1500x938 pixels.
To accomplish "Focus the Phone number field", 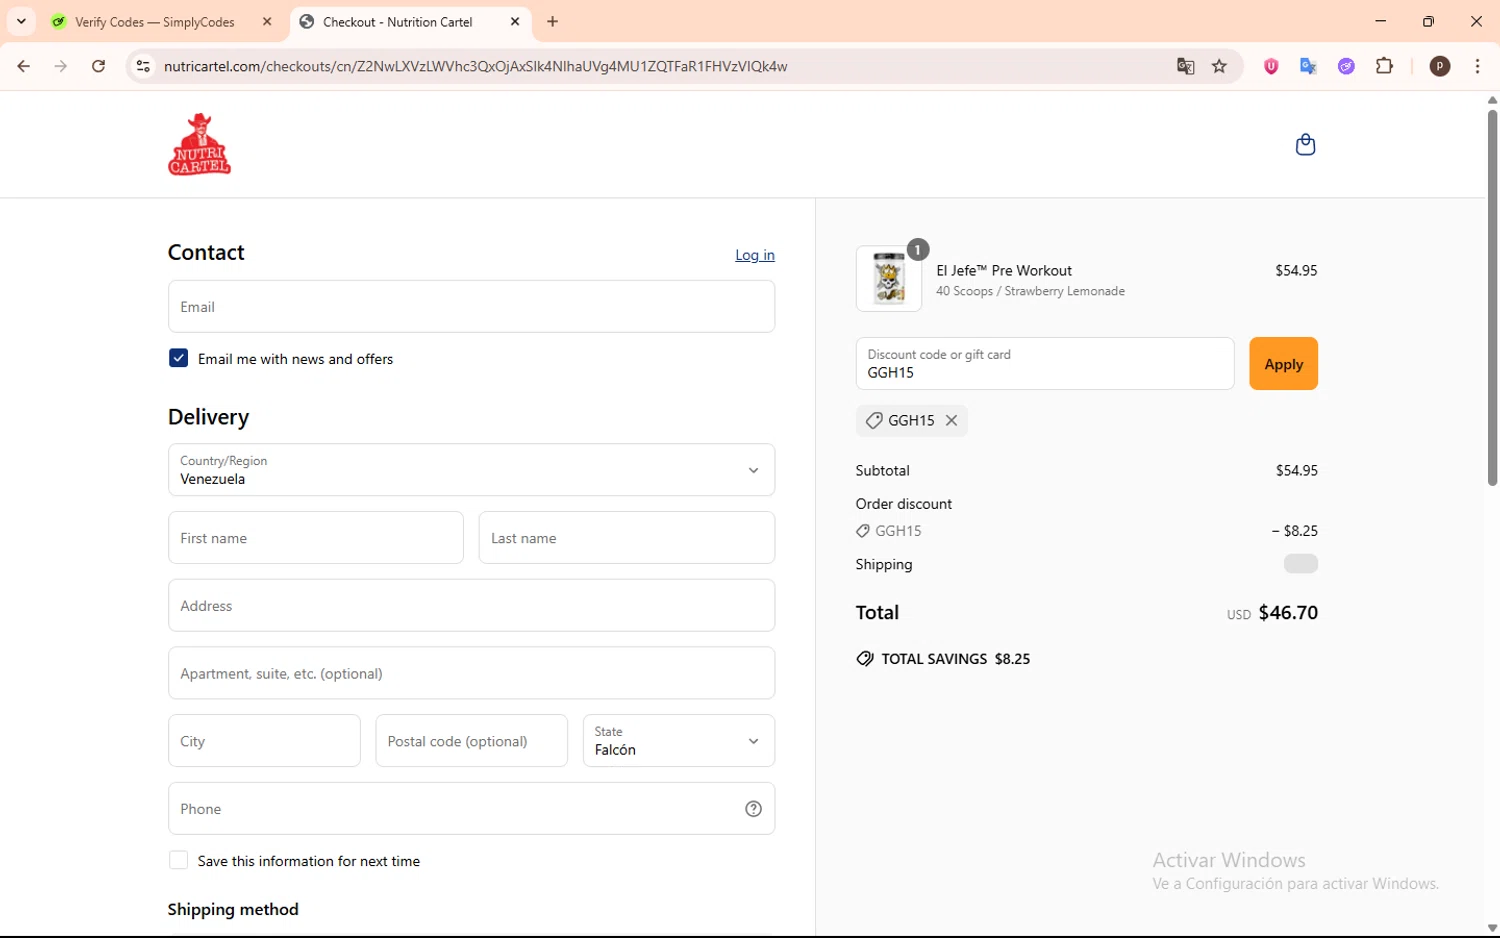I will tap(471, 808).
